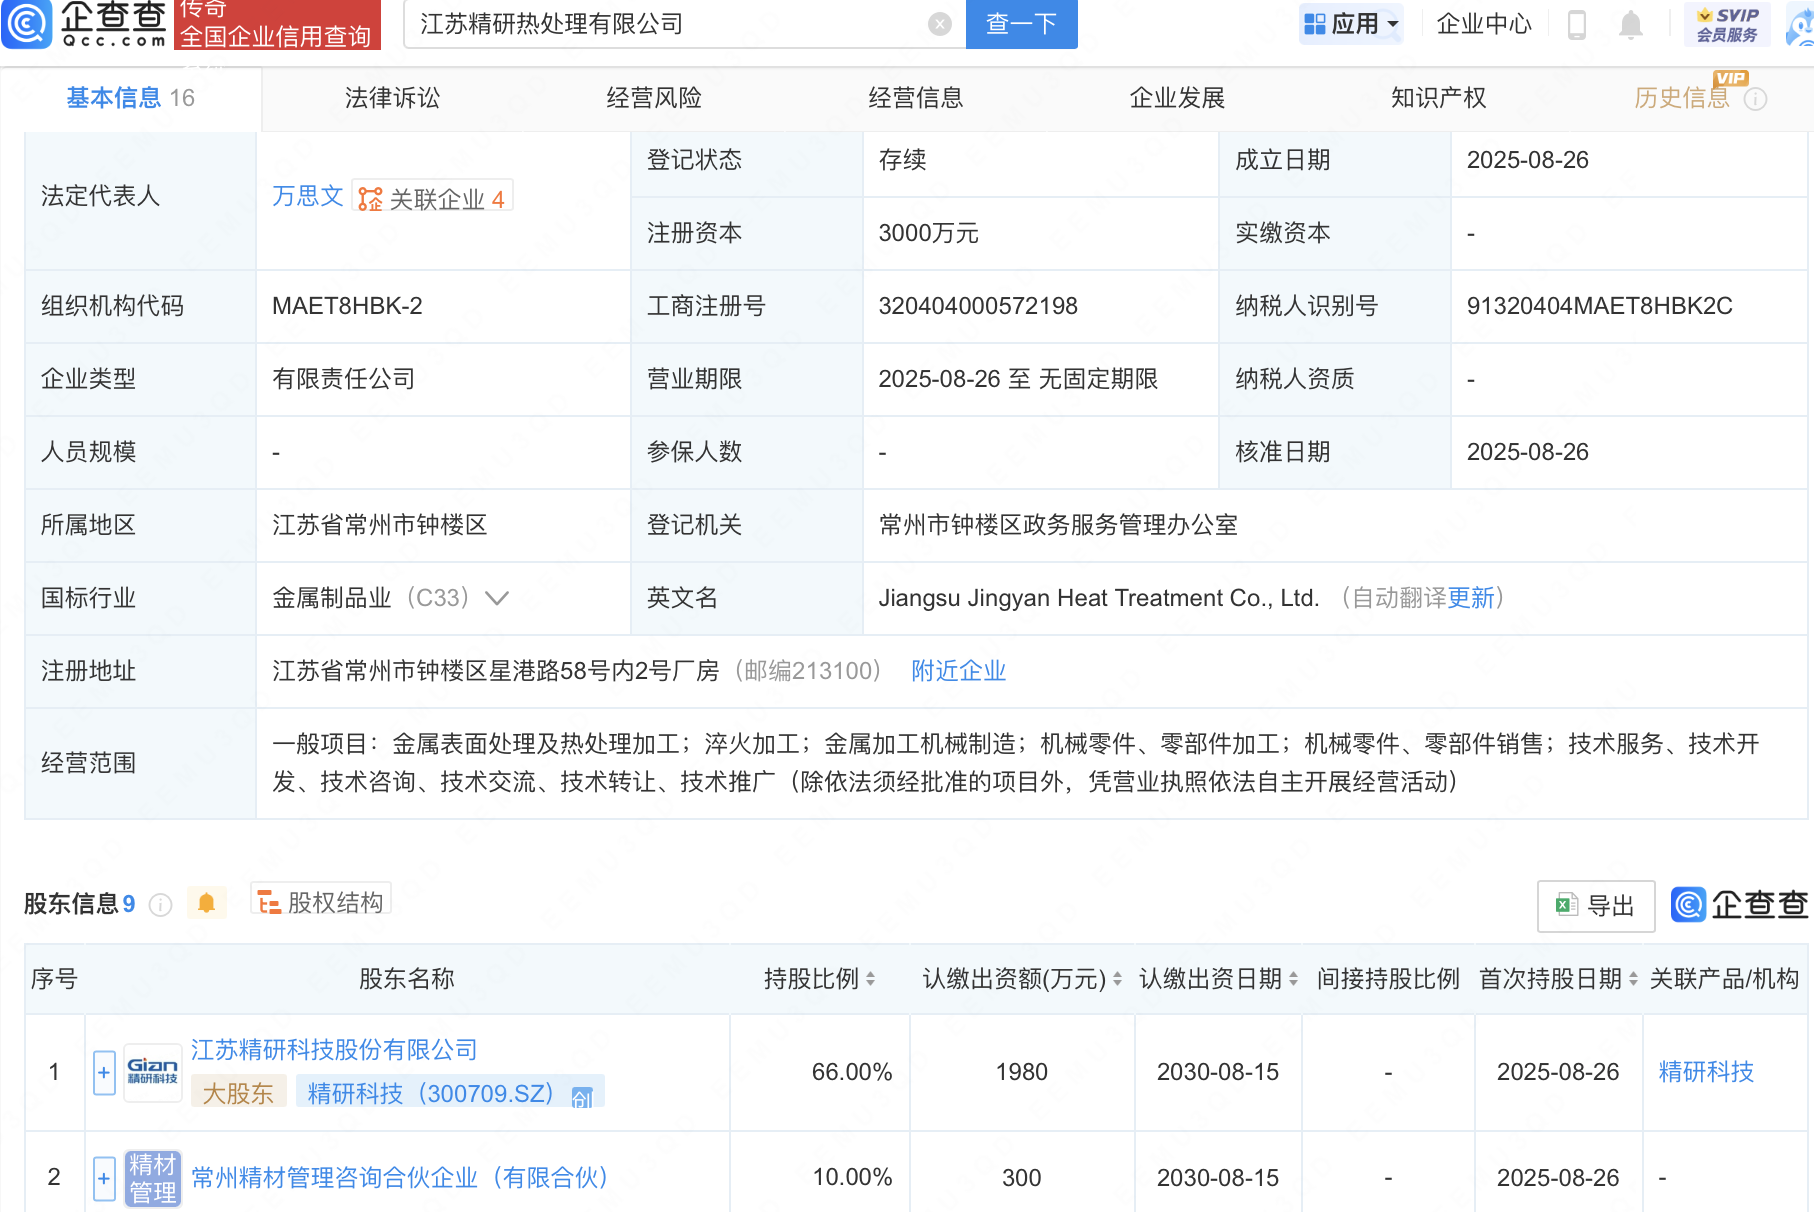
Task: Open the equity structure chart
Action: (x=321, y=903)
